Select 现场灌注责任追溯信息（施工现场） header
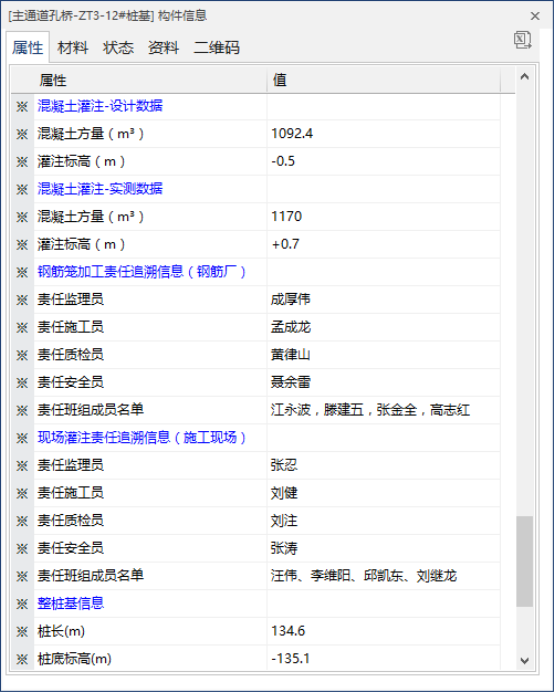Image resolution: width=554 pixels, height=692 pixels. click(x=141, y=438)
